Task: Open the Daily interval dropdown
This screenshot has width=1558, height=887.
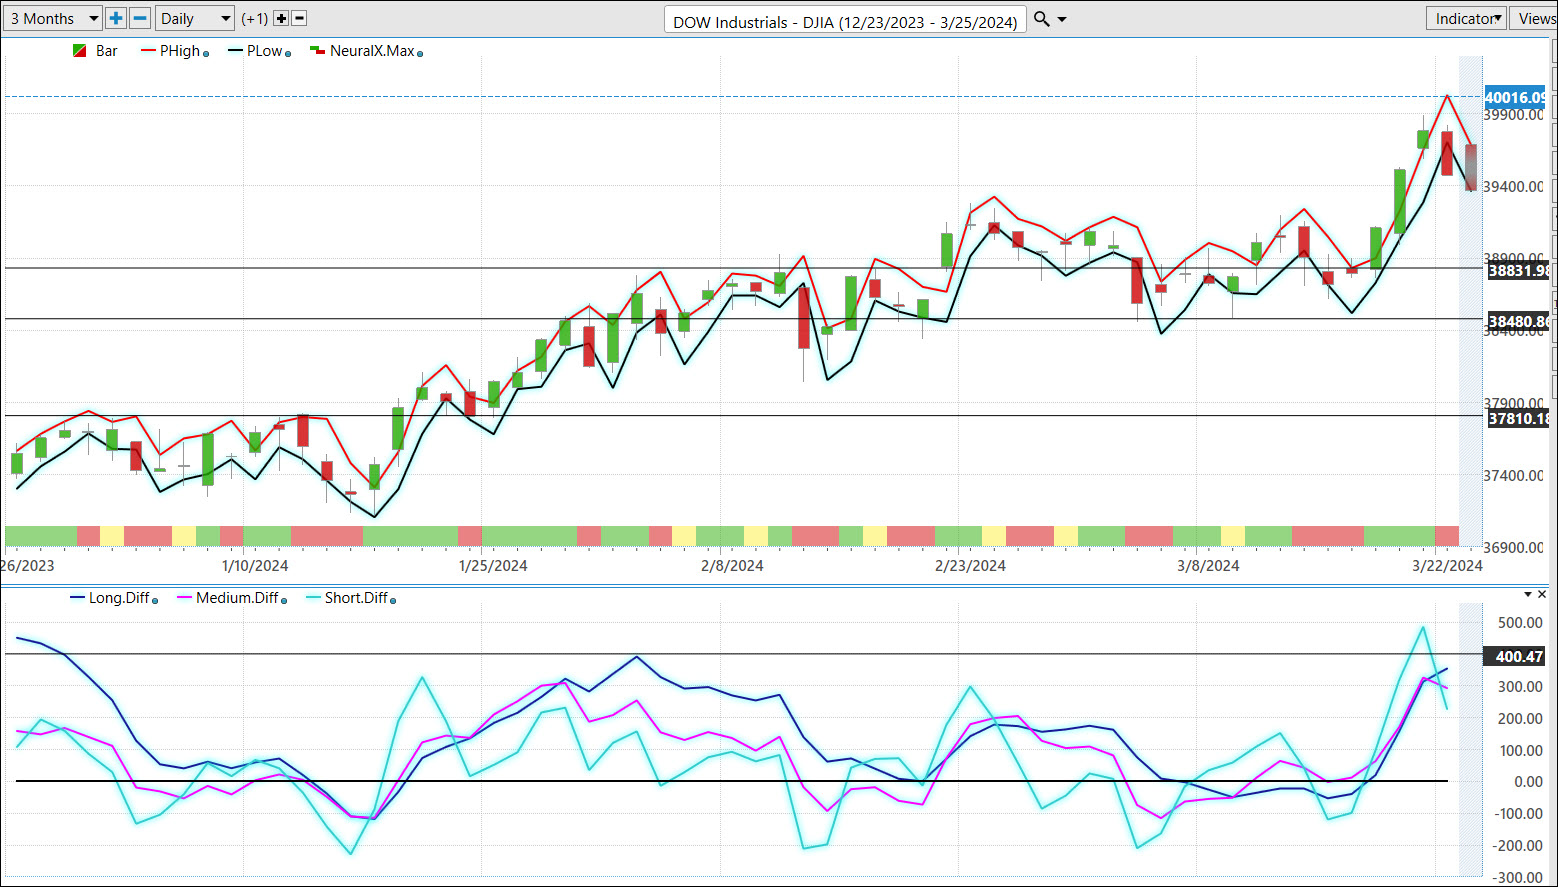Action: point(195,18)
